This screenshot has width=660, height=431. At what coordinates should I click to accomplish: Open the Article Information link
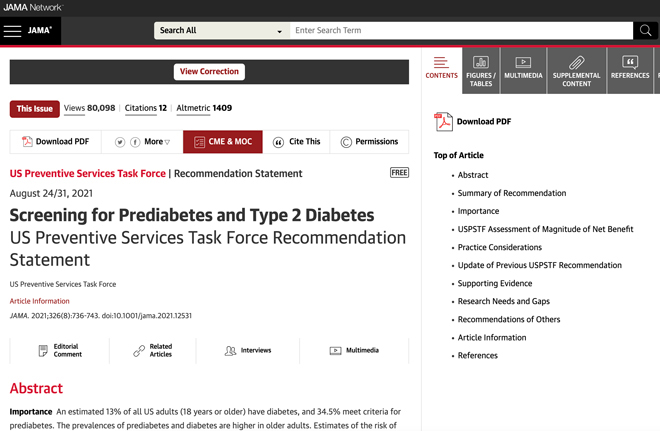pyautogui.click(x=40, y=301)
